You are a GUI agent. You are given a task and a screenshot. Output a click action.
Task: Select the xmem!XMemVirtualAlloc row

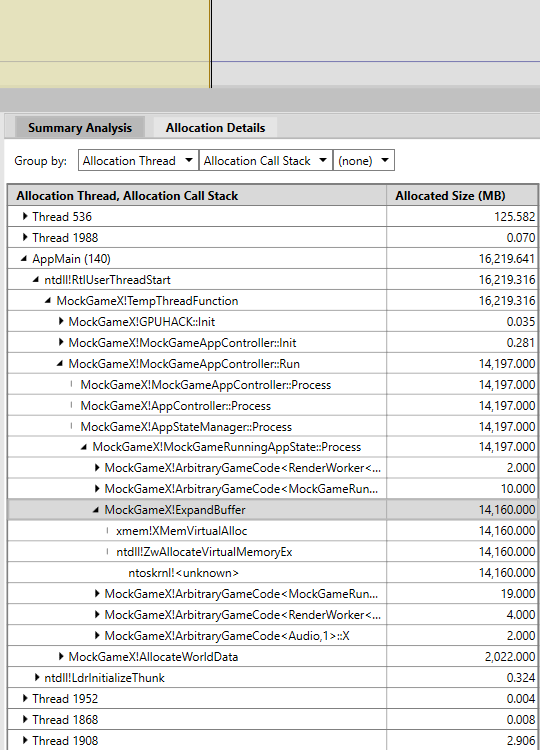coord(273,531)
